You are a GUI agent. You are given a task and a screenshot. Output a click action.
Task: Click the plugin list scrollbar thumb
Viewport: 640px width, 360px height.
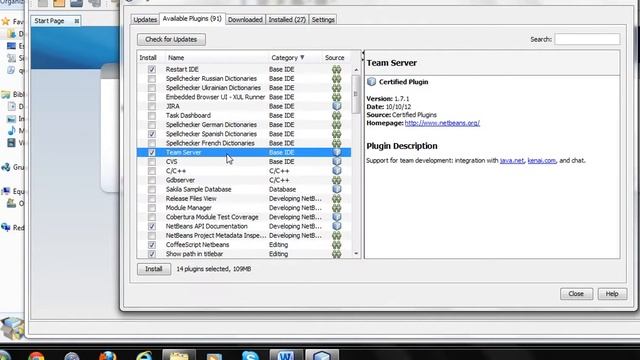pyautogui.click(x=356, y=94)
